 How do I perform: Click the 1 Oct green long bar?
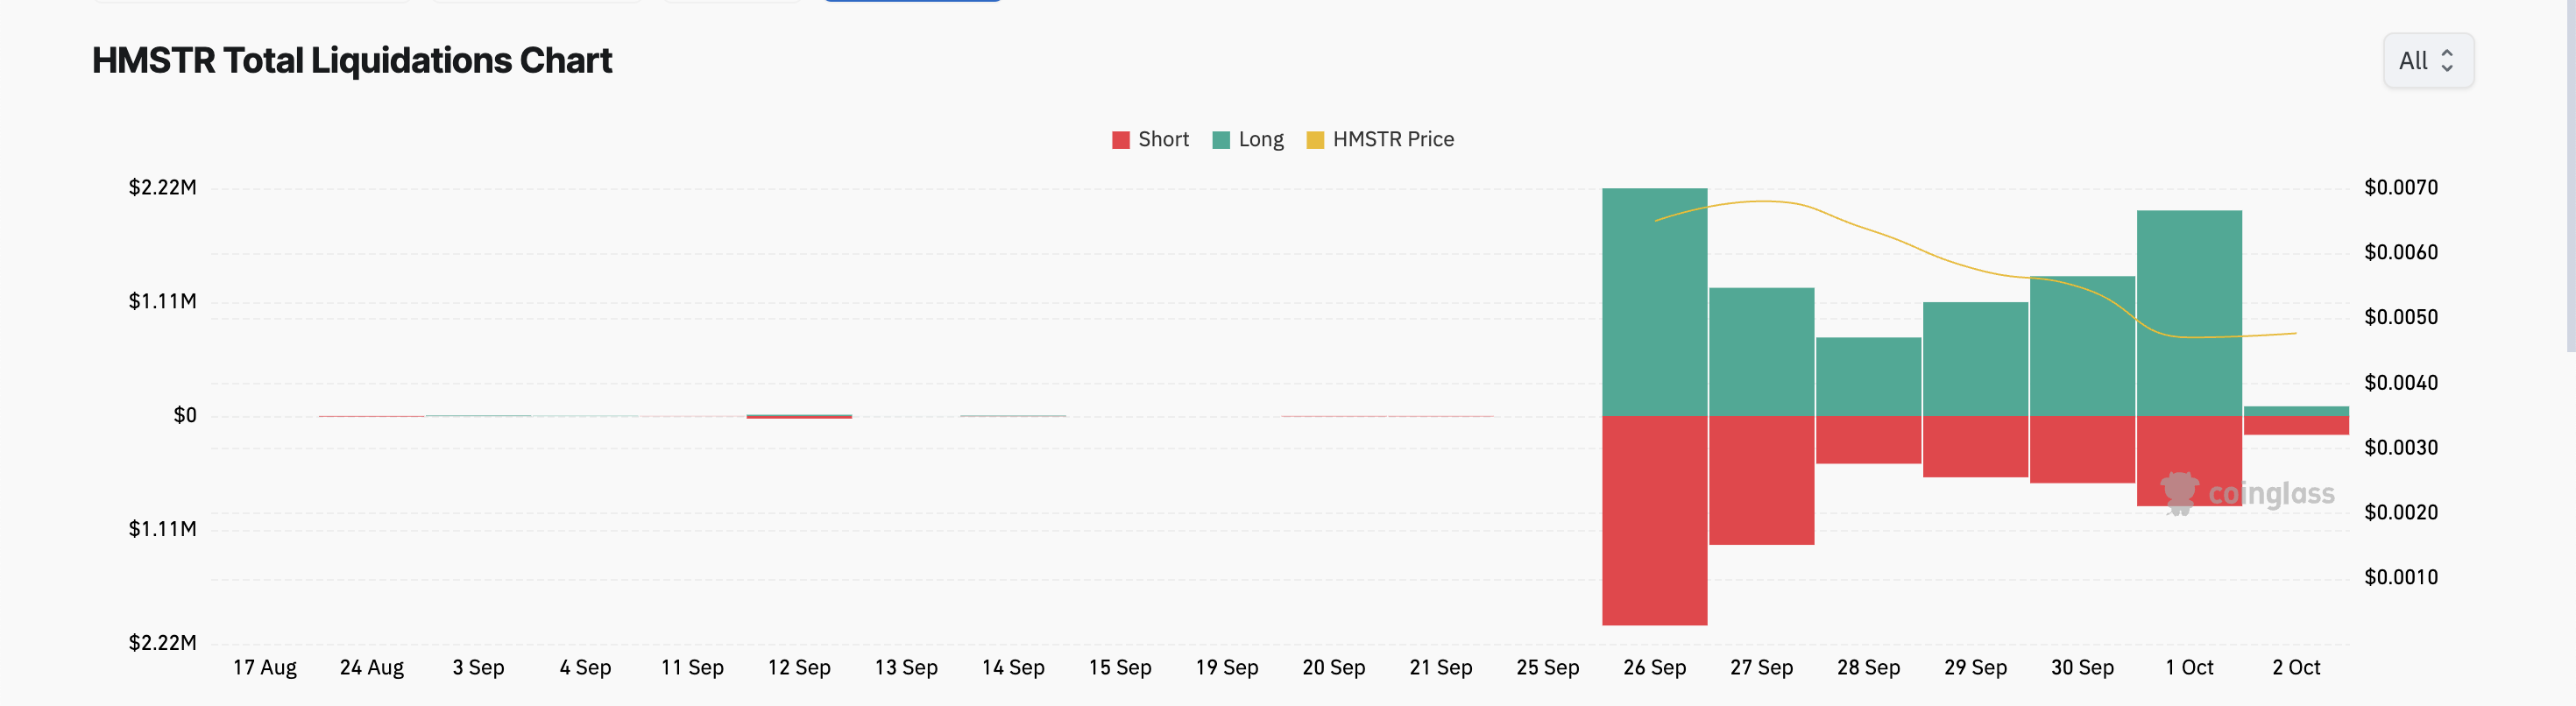point(2189,313)
